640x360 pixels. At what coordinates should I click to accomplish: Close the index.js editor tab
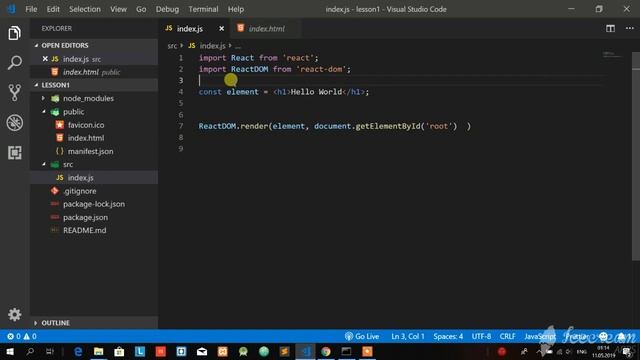point(221,29)
